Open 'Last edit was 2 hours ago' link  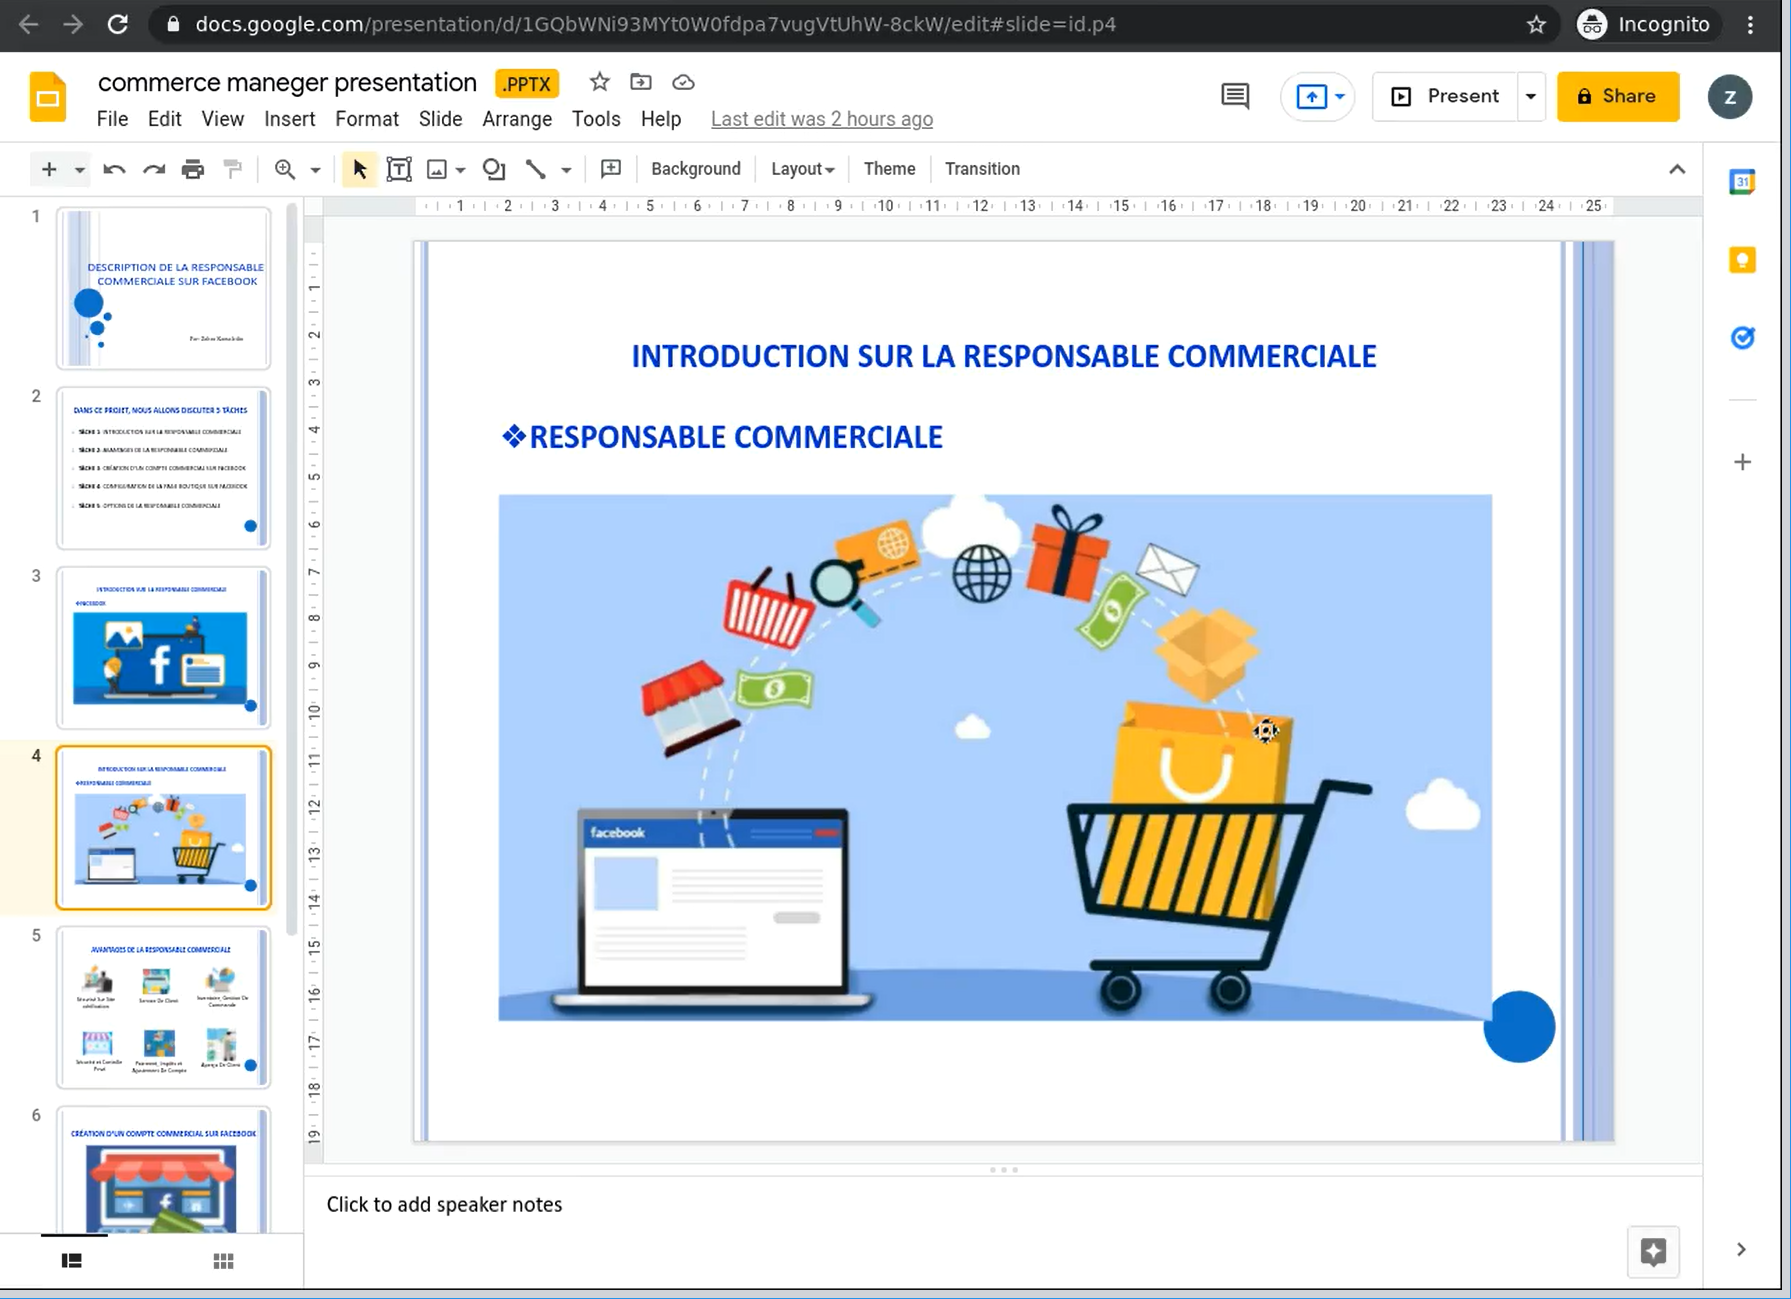click(821, 119)
